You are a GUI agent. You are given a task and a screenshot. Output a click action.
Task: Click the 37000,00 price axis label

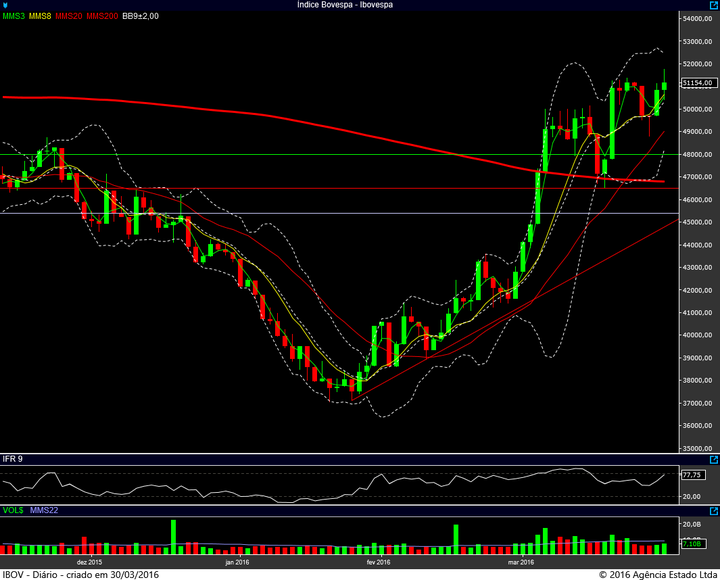click(698, 403)
